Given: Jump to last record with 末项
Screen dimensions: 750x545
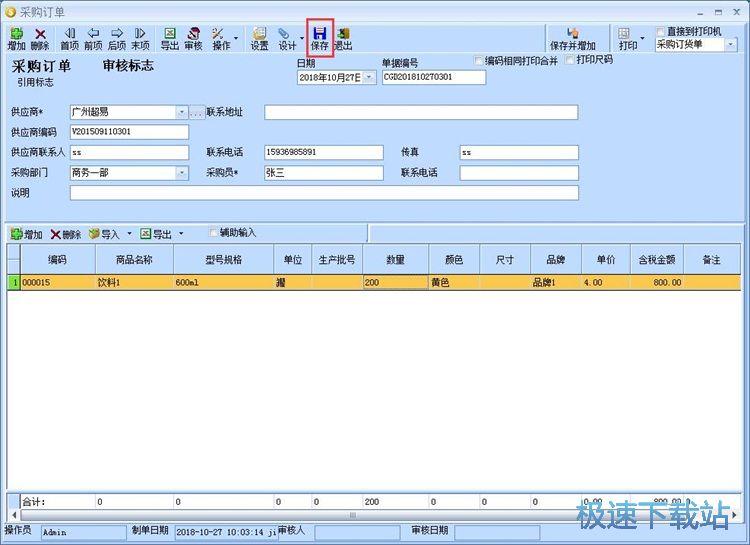Looking at the screenshot, I should (x=140, y=39).
